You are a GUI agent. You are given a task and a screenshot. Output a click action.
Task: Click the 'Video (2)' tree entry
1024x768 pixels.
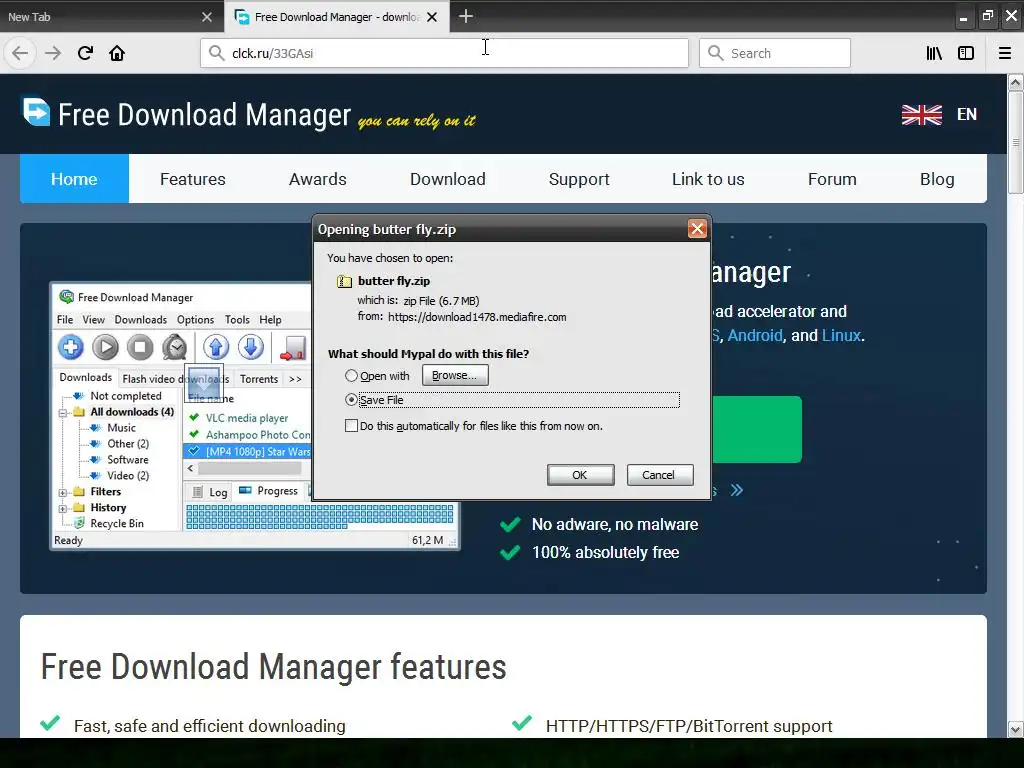pos(128,476)
